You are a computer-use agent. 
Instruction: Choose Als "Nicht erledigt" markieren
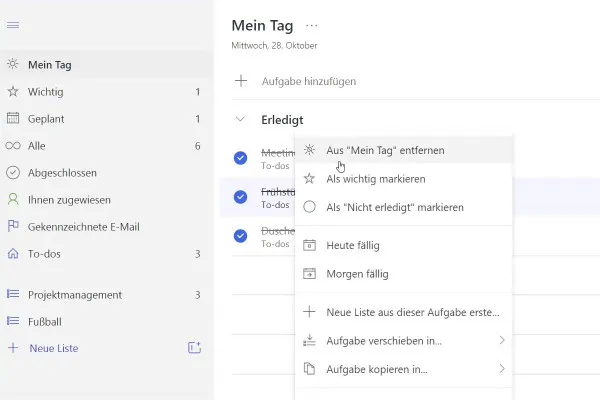(404, 207)
